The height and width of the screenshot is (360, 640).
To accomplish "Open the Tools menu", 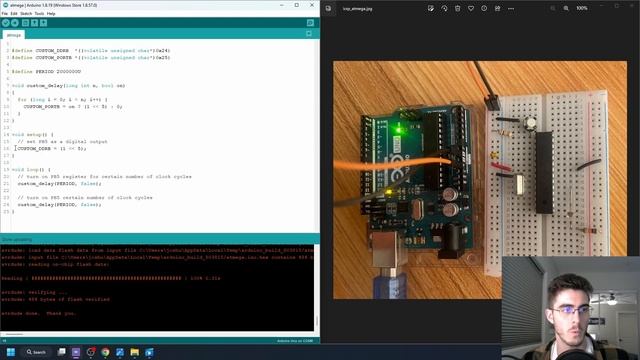I will pos(39,13).
